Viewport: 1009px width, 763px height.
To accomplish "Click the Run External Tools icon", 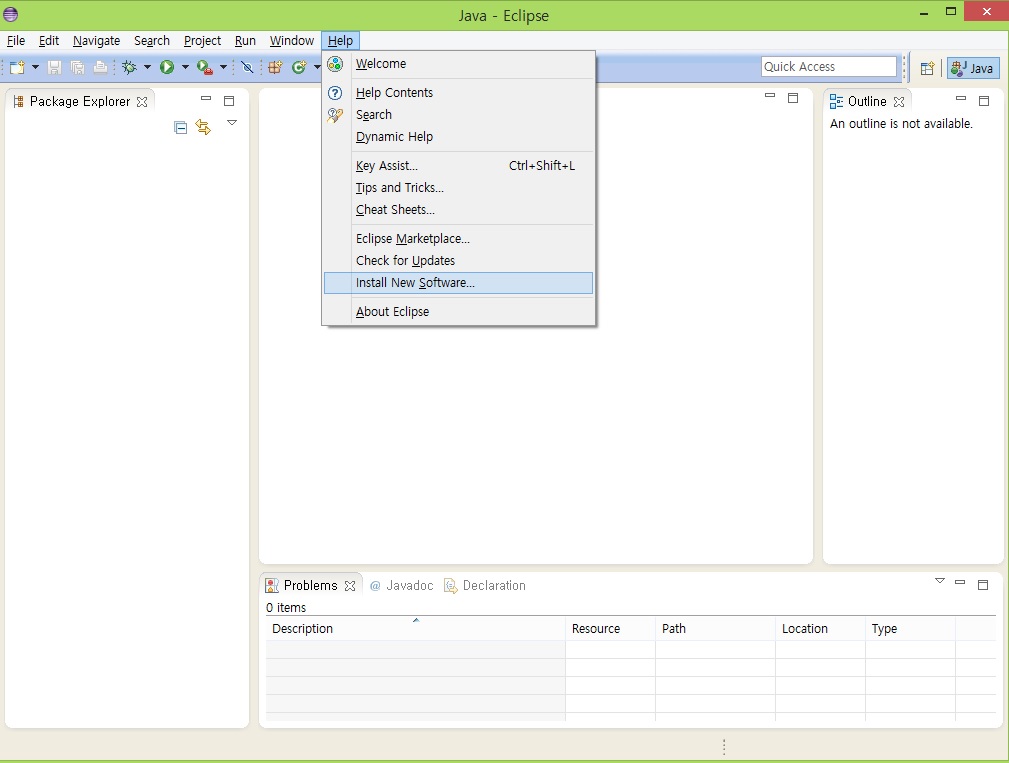I will pos(204,67).
